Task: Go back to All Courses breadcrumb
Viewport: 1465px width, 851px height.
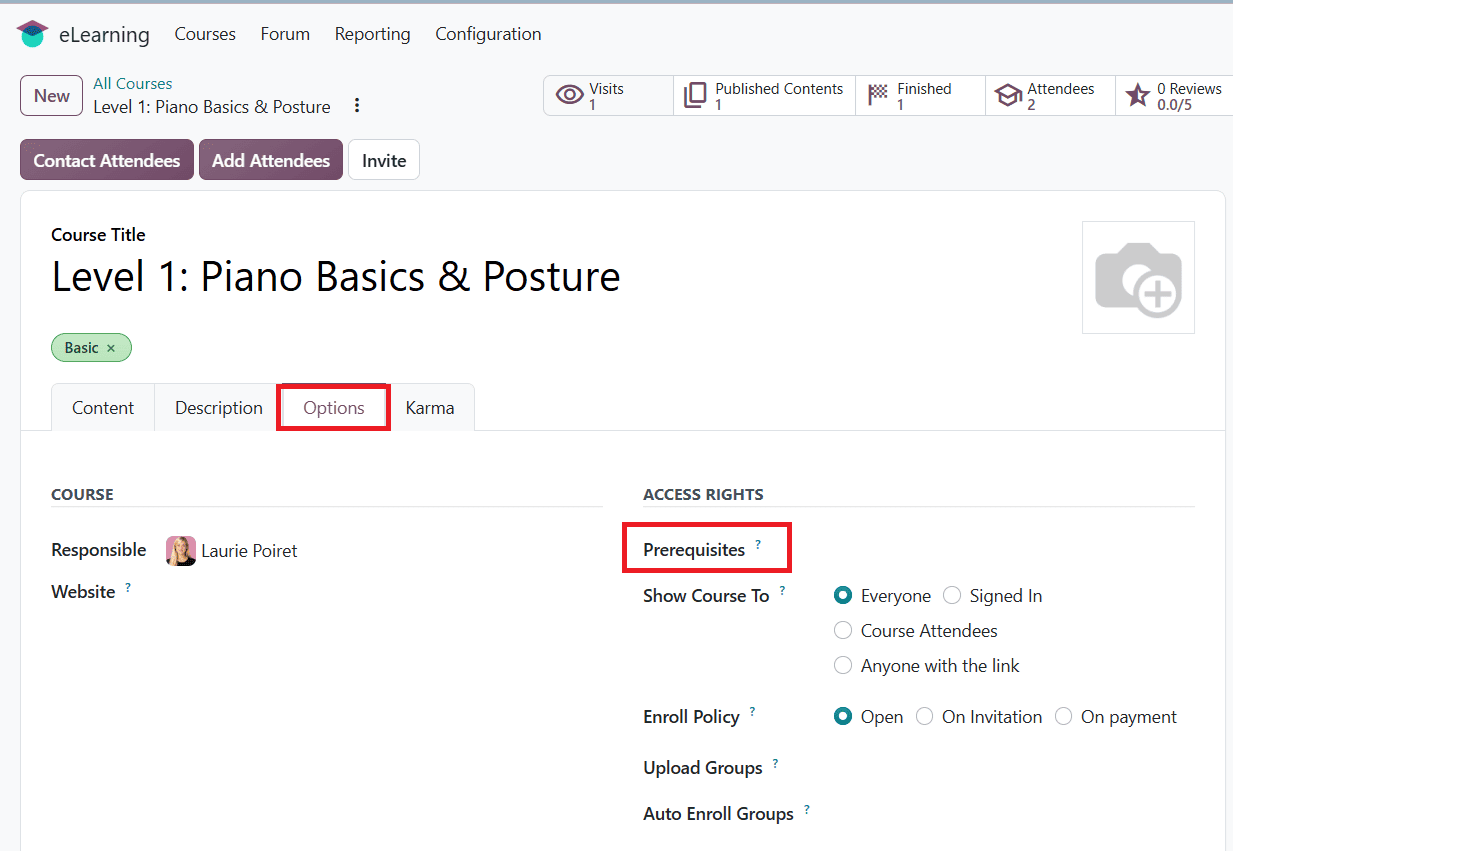Action: click(x=133, y=84)
